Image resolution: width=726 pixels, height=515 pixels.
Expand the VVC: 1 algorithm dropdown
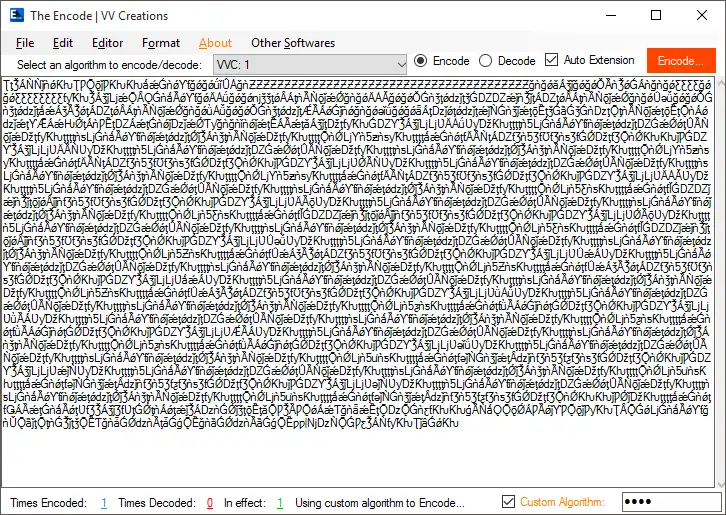pyautogui.click(x=310, y=64)
